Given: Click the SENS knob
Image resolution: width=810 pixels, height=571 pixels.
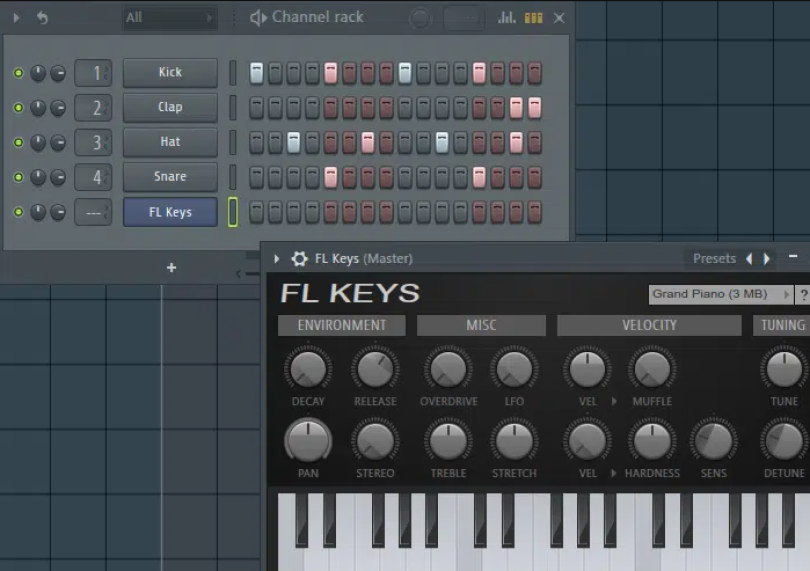Looking at the screenshot, I should tap(713, 441).
